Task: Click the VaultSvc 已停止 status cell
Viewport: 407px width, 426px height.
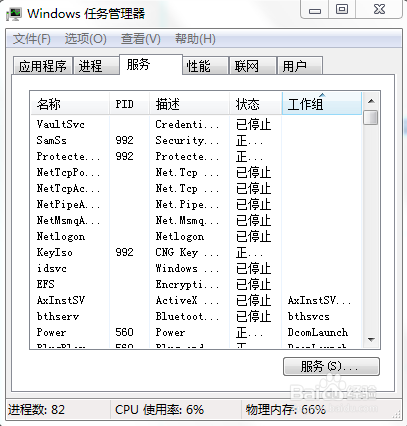Action: click(253, 124)
